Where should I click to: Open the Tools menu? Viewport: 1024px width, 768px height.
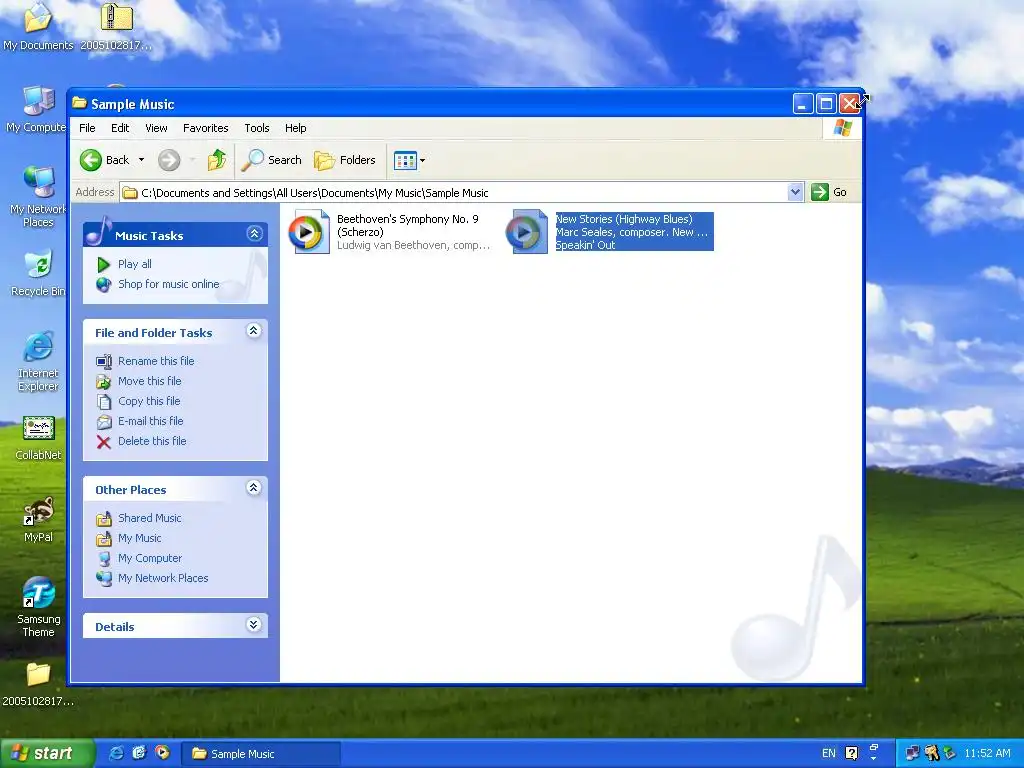(257, 128)
